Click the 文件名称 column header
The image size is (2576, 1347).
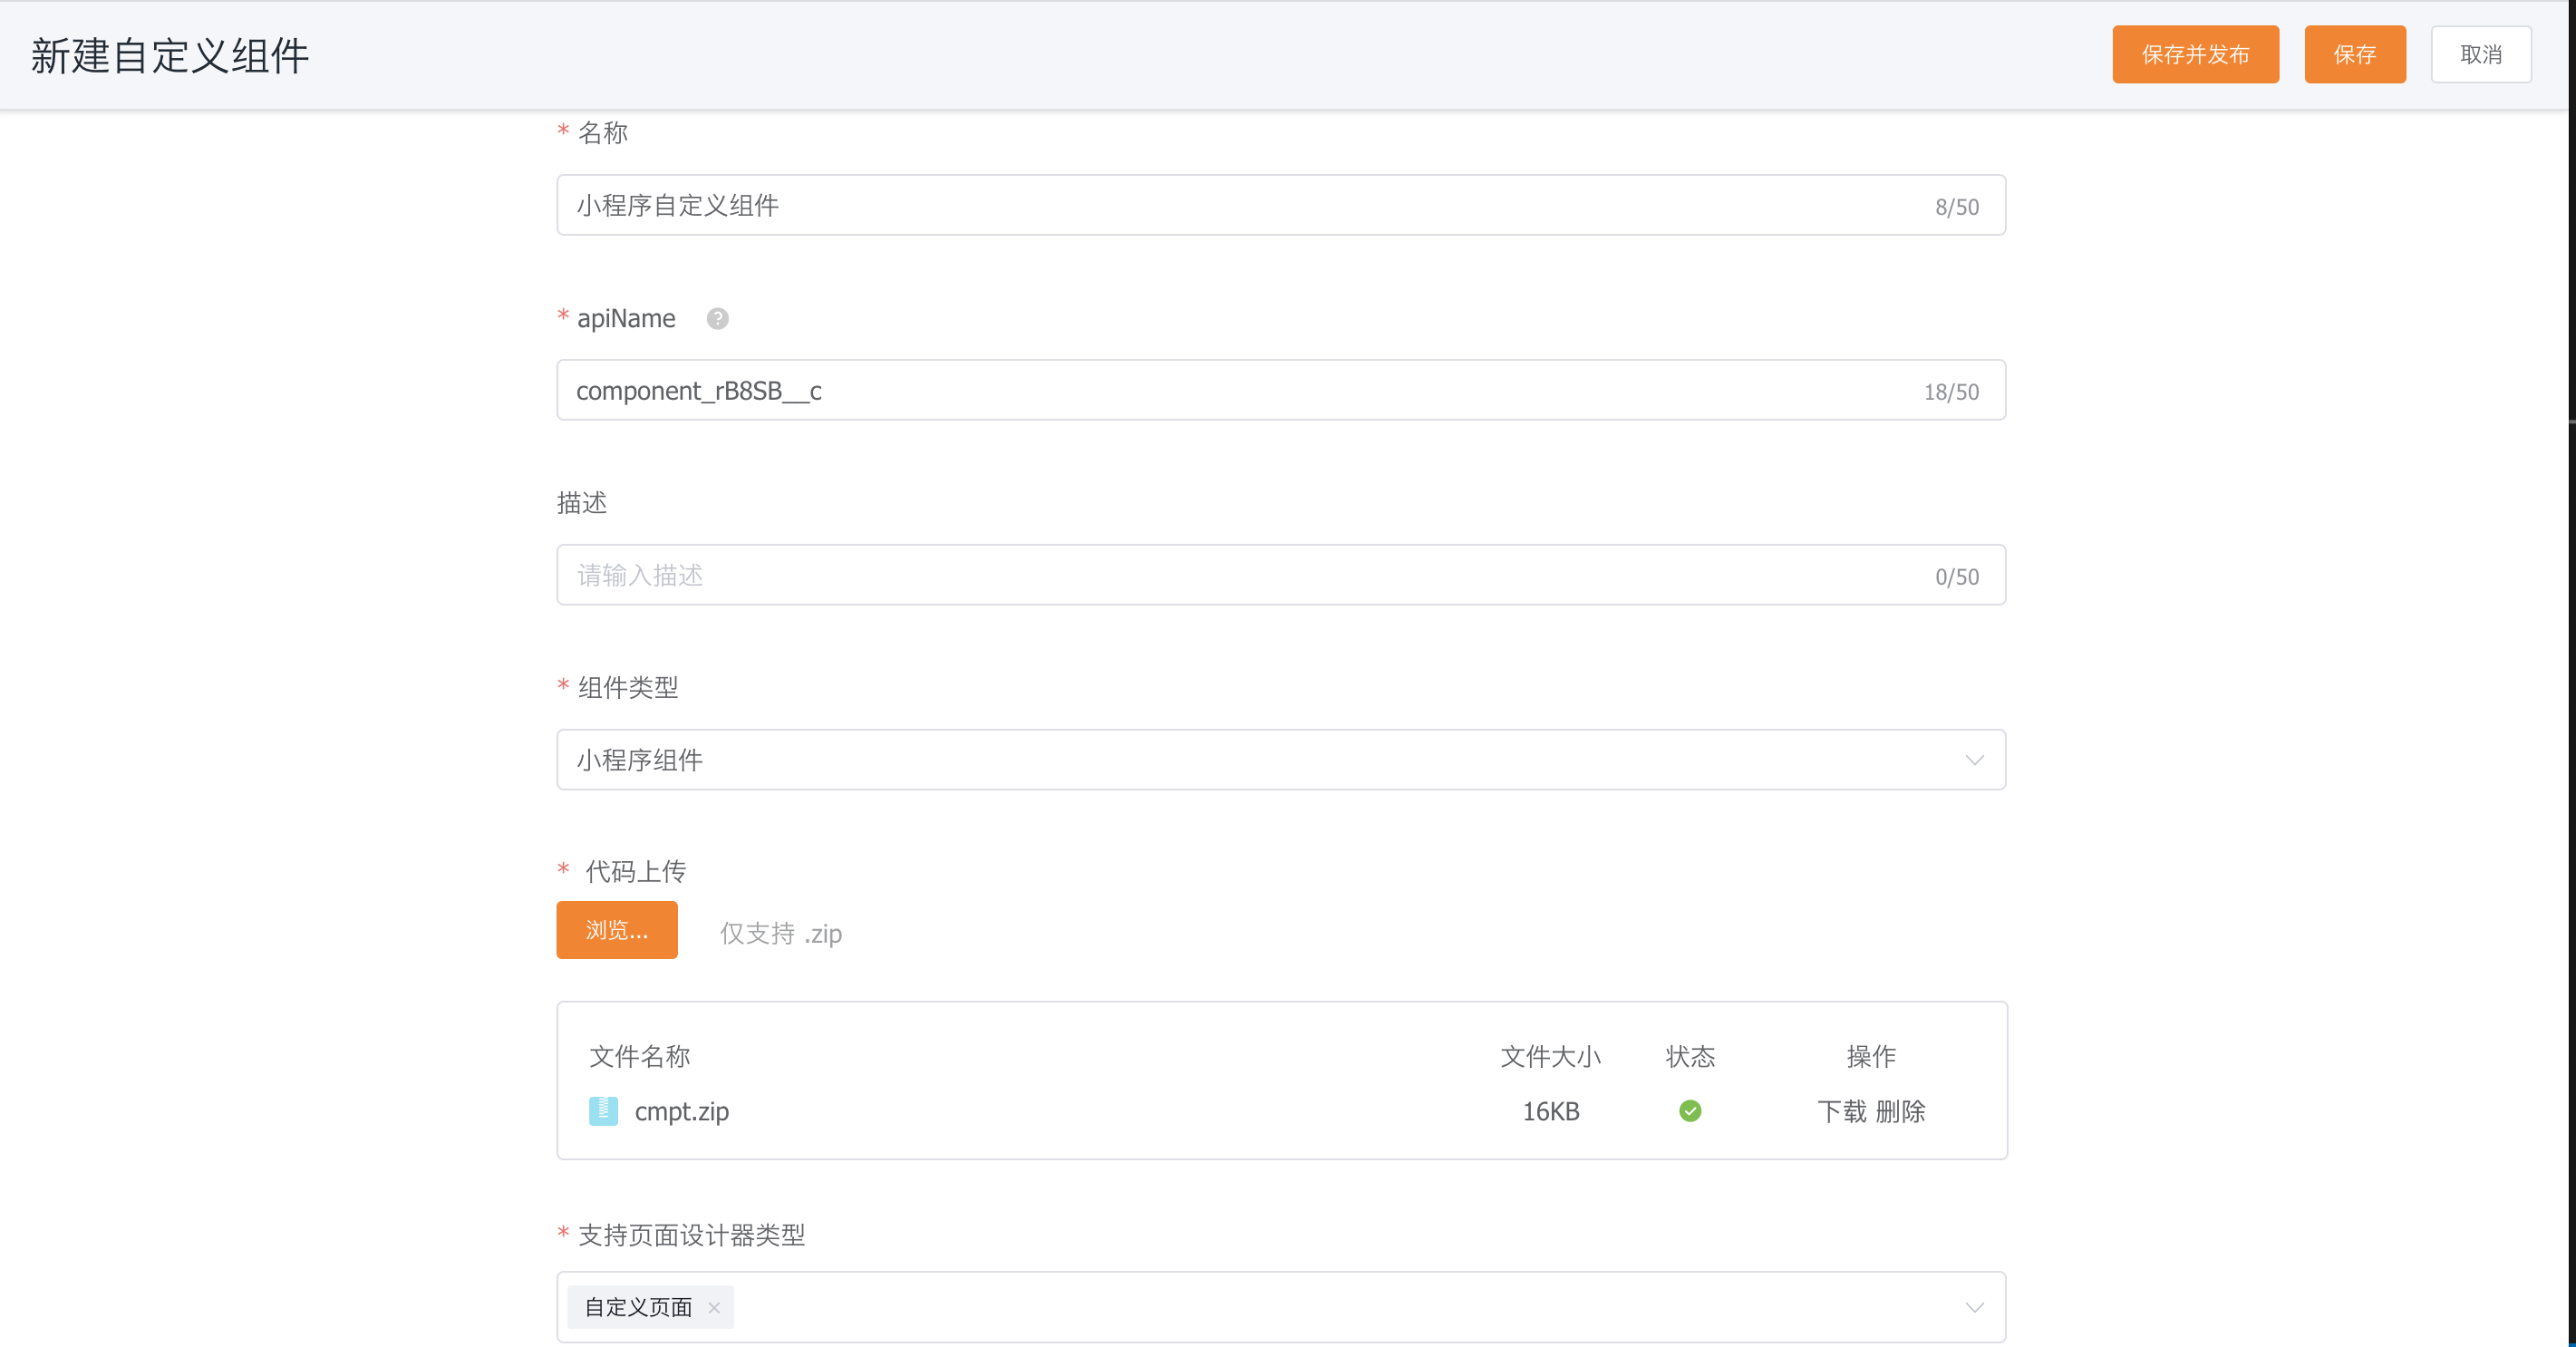click(640, 1056)
